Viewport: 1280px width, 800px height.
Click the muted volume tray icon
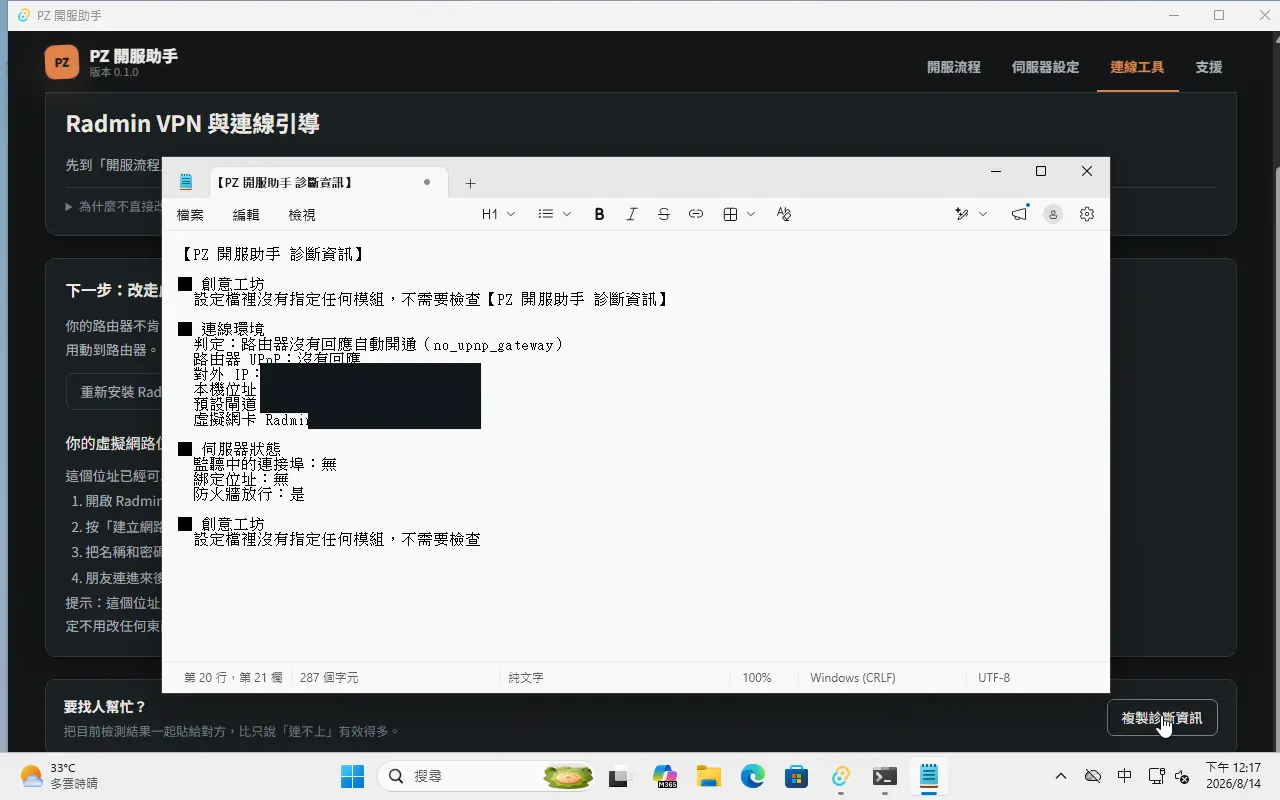tap(1182, 776)
